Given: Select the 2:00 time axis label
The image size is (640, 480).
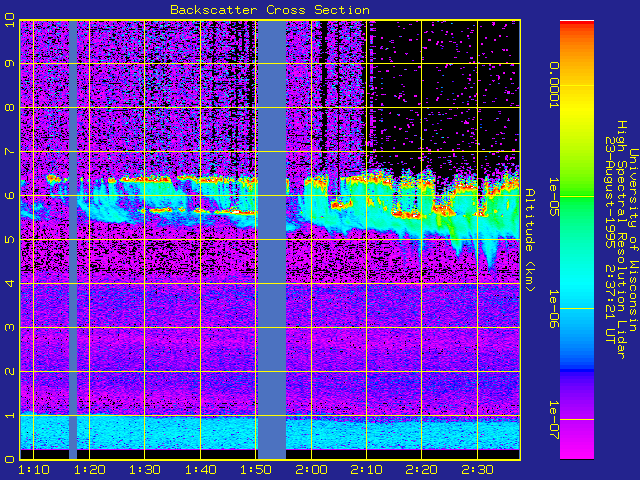Looking at the screenshot, I should pyautogui.click(x=311, y=469).
